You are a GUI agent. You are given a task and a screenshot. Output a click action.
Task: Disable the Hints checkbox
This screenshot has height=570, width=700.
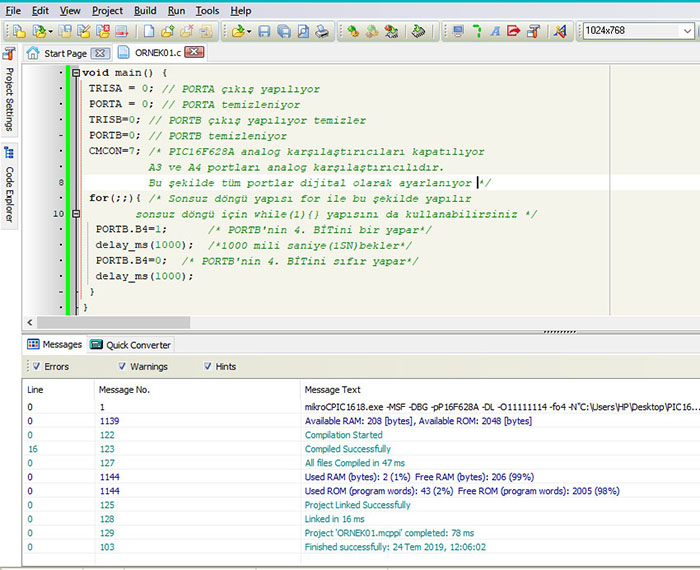tap(208, 366)
